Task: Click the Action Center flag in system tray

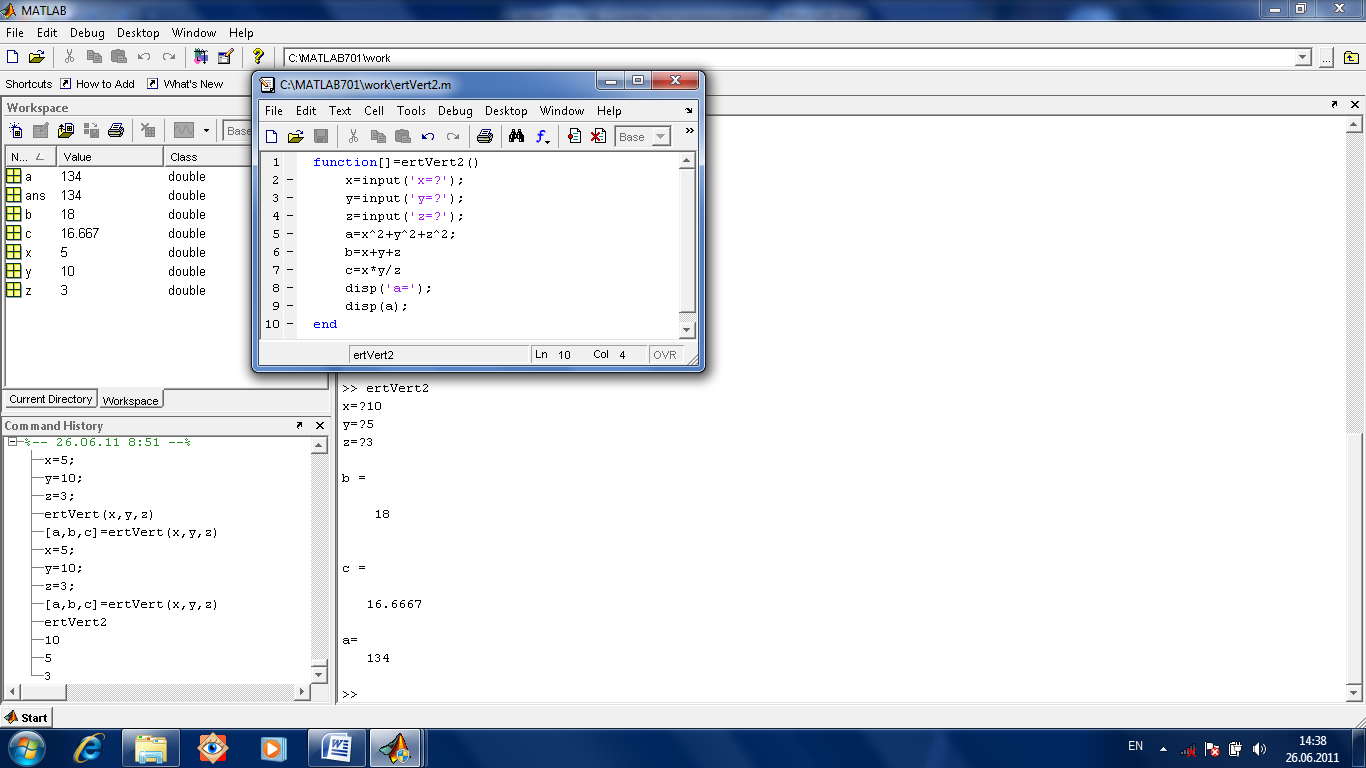Action: 1212,748
